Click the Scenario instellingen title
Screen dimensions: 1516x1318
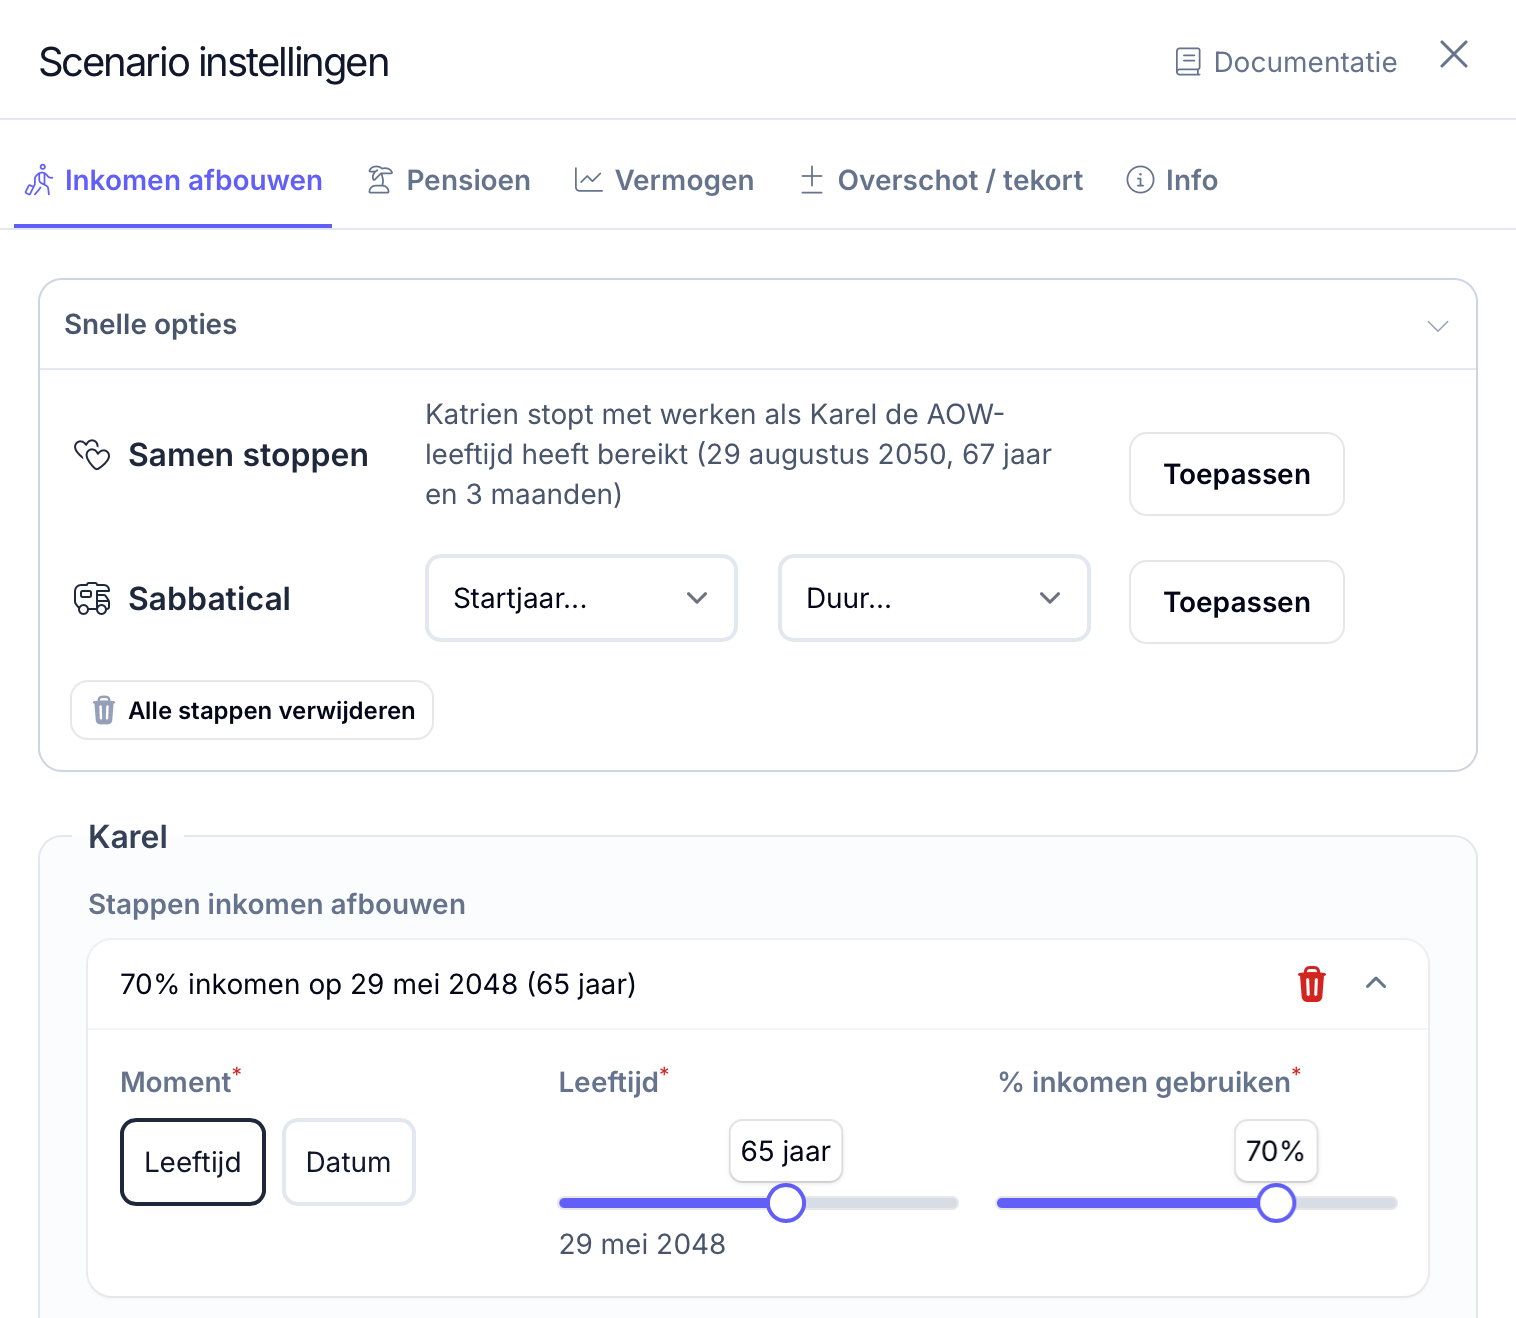pos(214,62)
